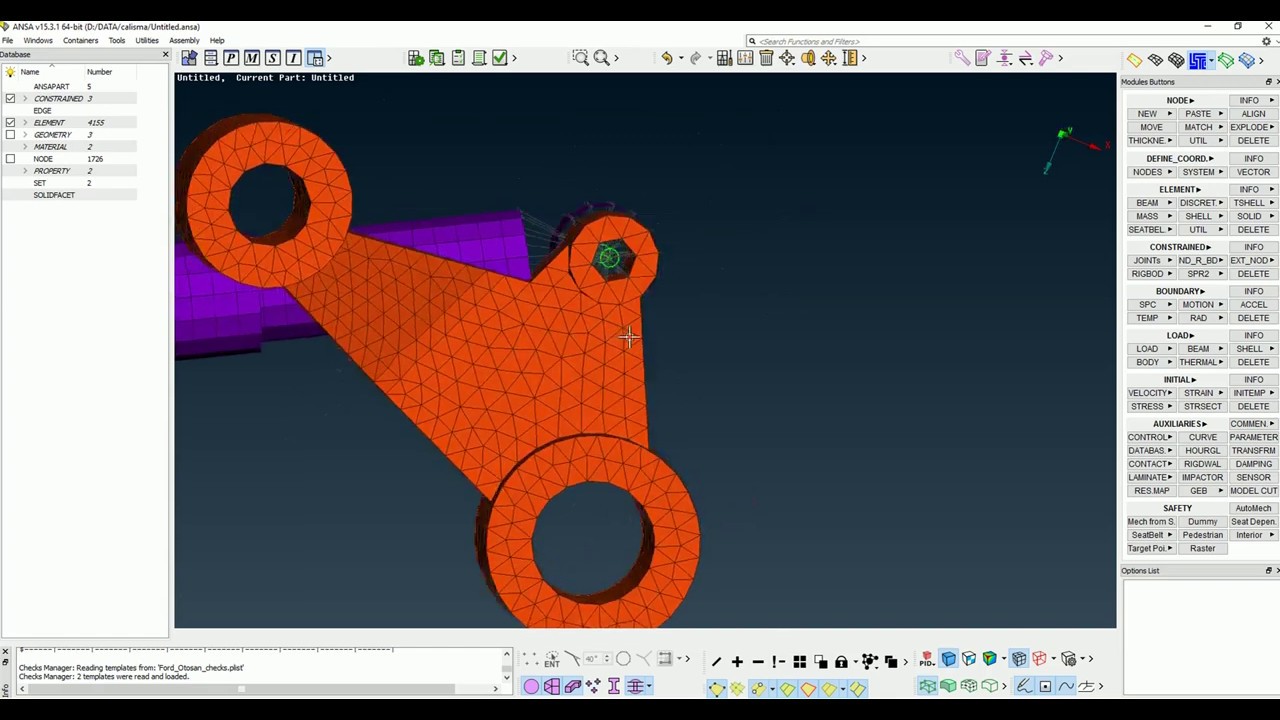Click the ALIGN button

click(1253, 114)
